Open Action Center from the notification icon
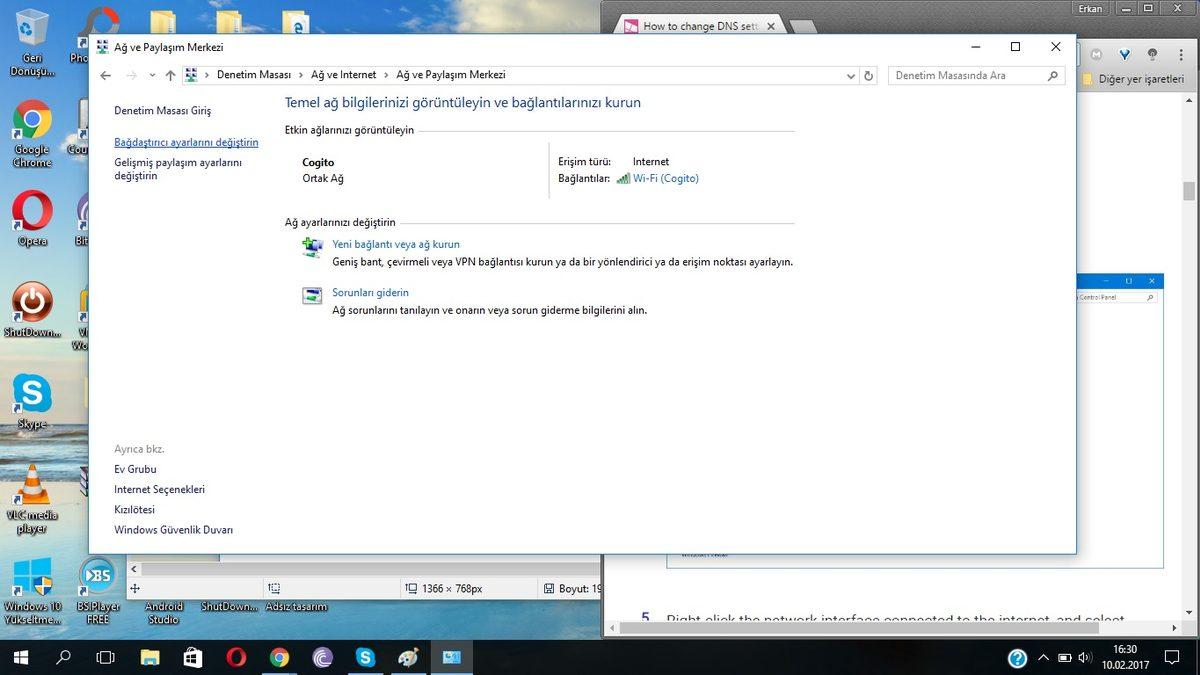The height and width of the screenshot is (675, 1200). click(x=1171, y=658)
